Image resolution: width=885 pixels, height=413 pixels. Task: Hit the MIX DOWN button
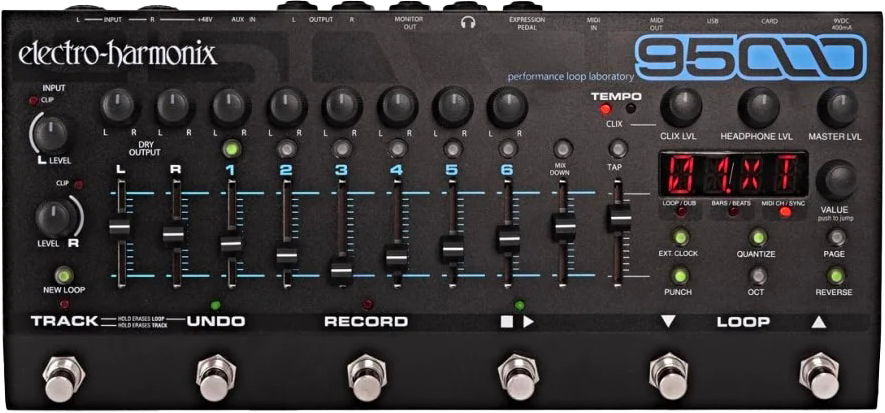click(x=562, y=148)
